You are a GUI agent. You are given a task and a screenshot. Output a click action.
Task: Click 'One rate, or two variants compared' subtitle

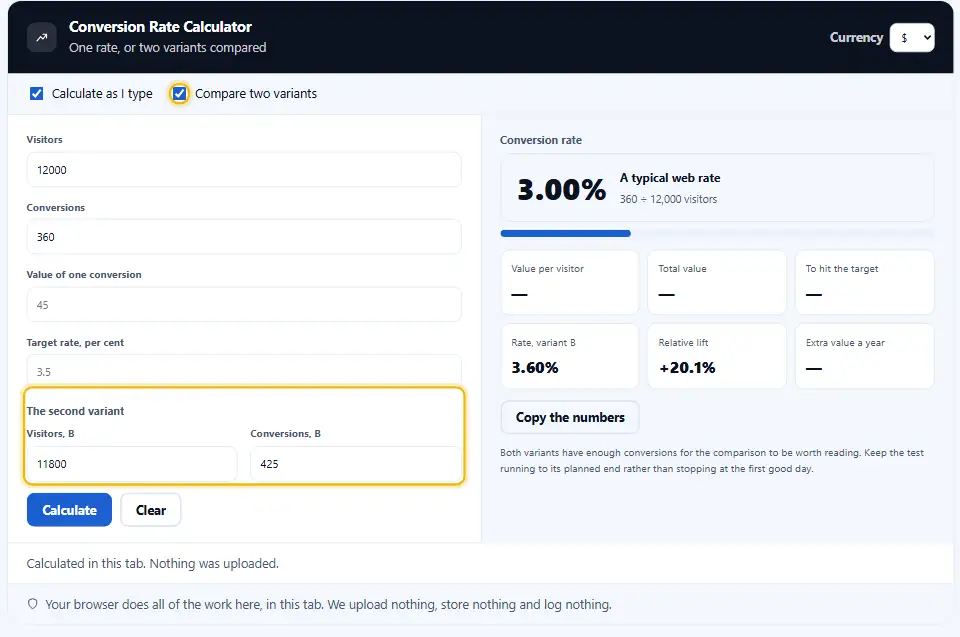click(168, 48)
